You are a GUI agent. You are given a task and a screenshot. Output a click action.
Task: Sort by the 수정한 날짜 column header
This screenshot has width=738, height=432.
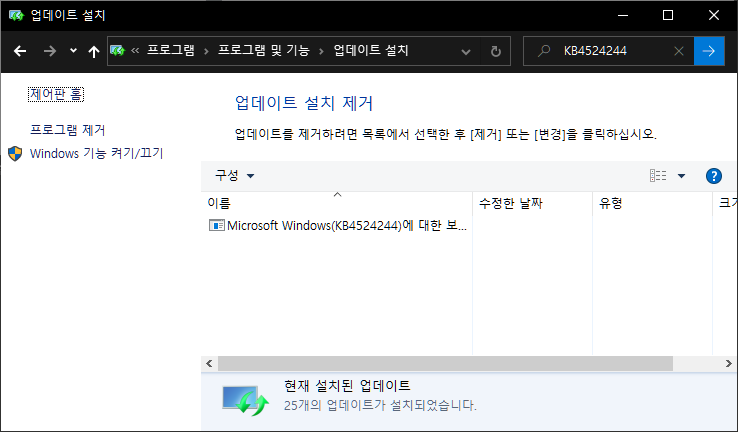[532, 203]
